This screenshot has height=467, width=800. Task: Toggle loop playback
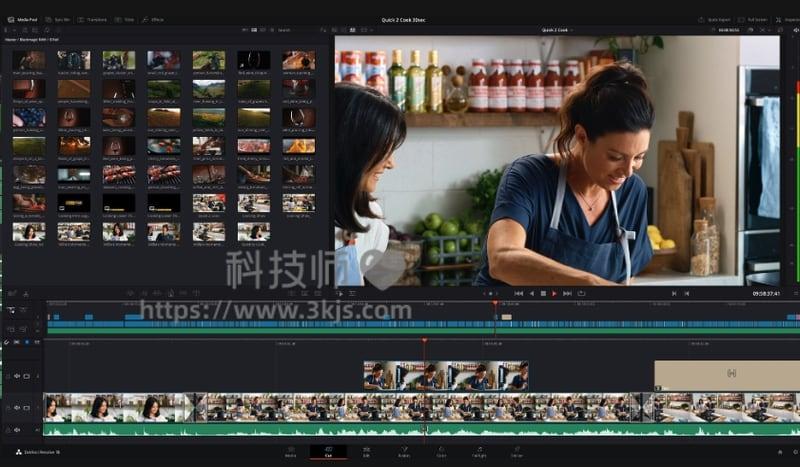click(581, 293)
